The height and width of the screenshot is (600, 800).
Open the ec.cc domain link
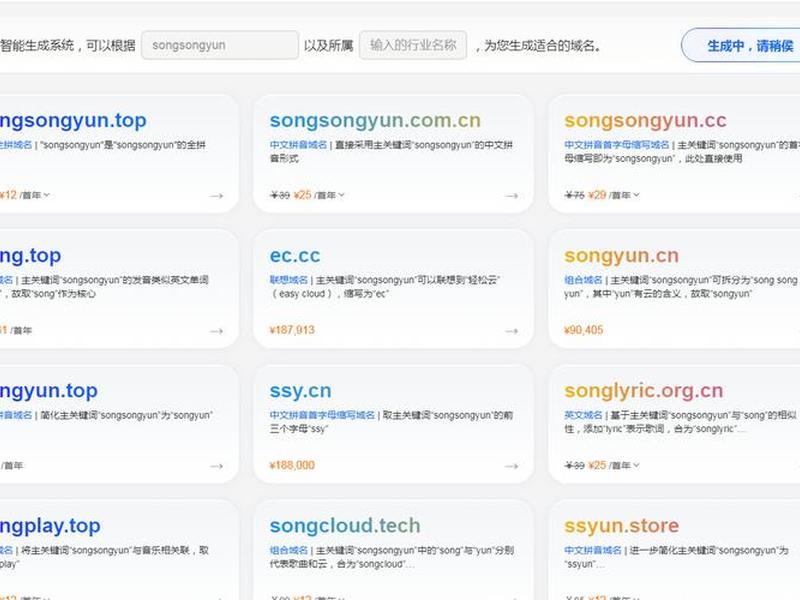(x=295, y=256)
